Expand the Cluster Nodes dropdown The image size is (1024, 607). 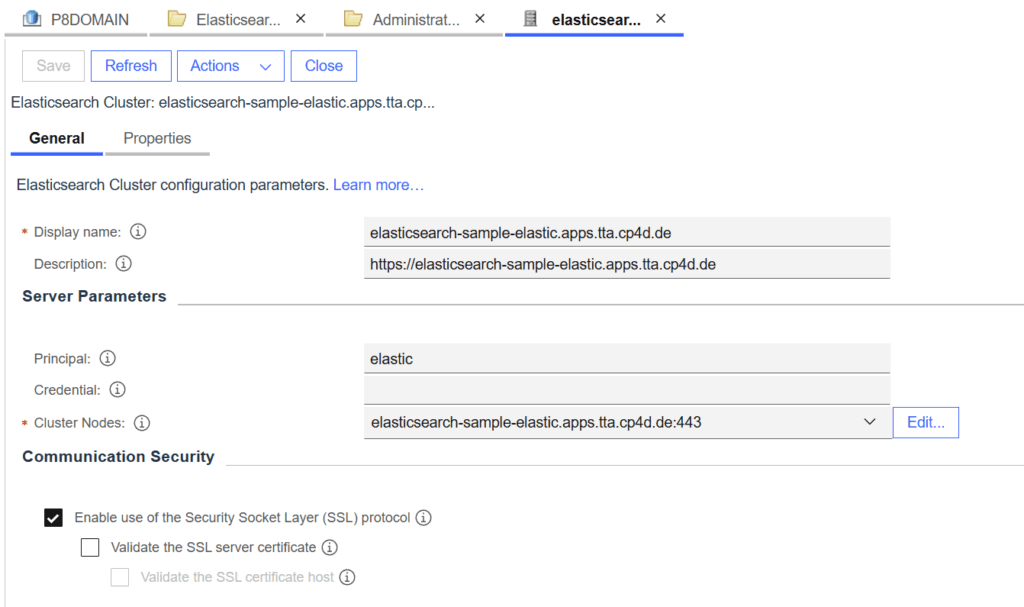(869, 422)
